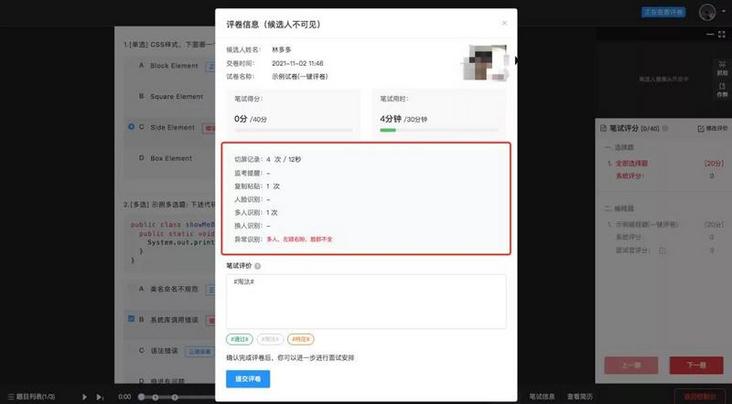Minimize the video panel with the dash icon
Viewport: 732px width, 404px height.
pos(710,34)
